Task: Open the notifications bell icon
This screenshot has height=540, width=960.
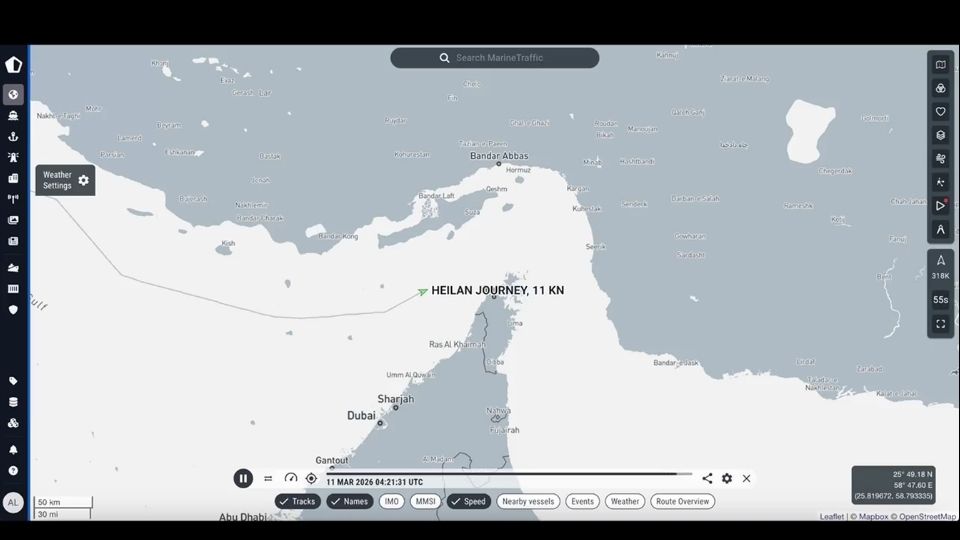Action: tap(13, 450)
